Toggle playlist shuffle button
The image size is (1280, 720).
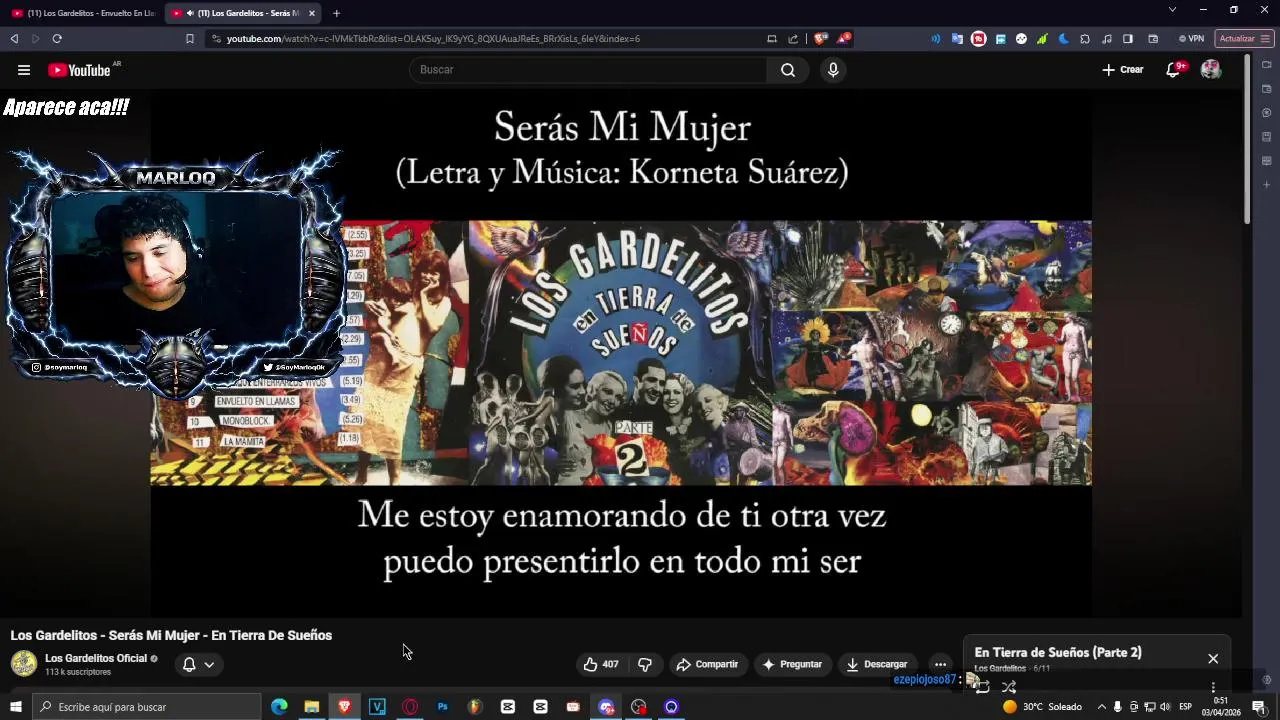1009,686
